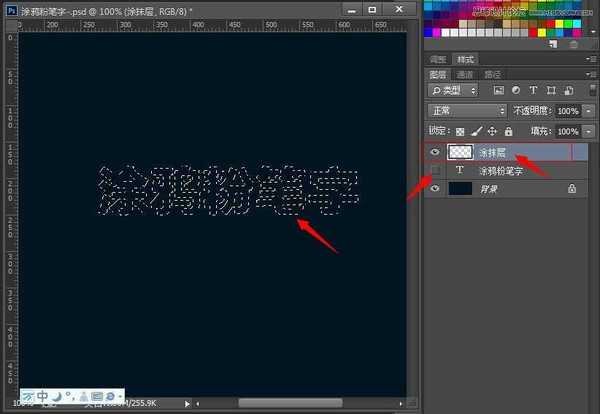Filter layers by smart objects icon
The image size is (600, 414).
click(x=569, y=90)
